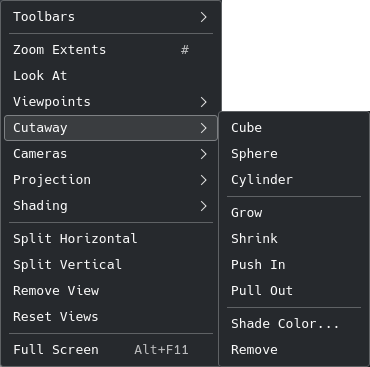Click Grow in Cutaway submenu
This screenshot has width=370, height=367.
[x=294, y=213]
